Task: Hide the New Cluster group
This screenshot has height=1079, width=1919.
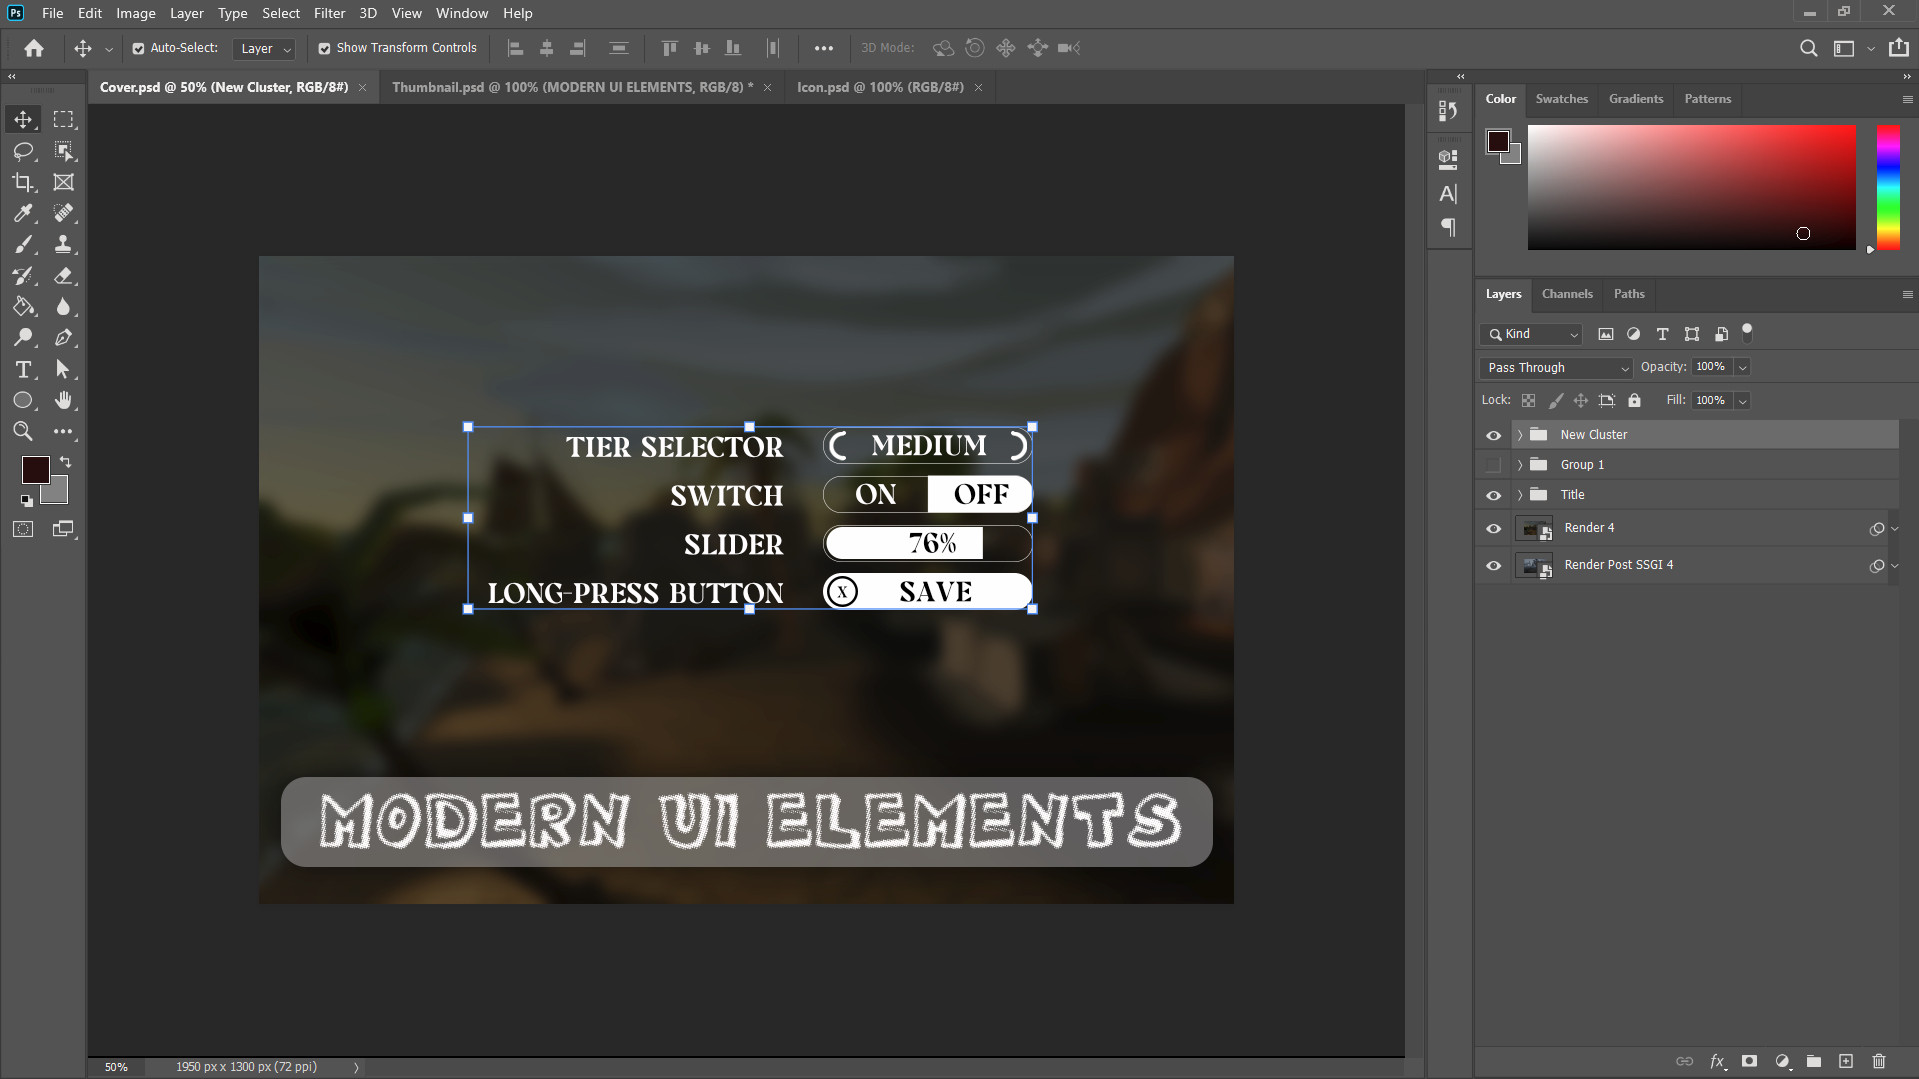Action: [1494, 435]
